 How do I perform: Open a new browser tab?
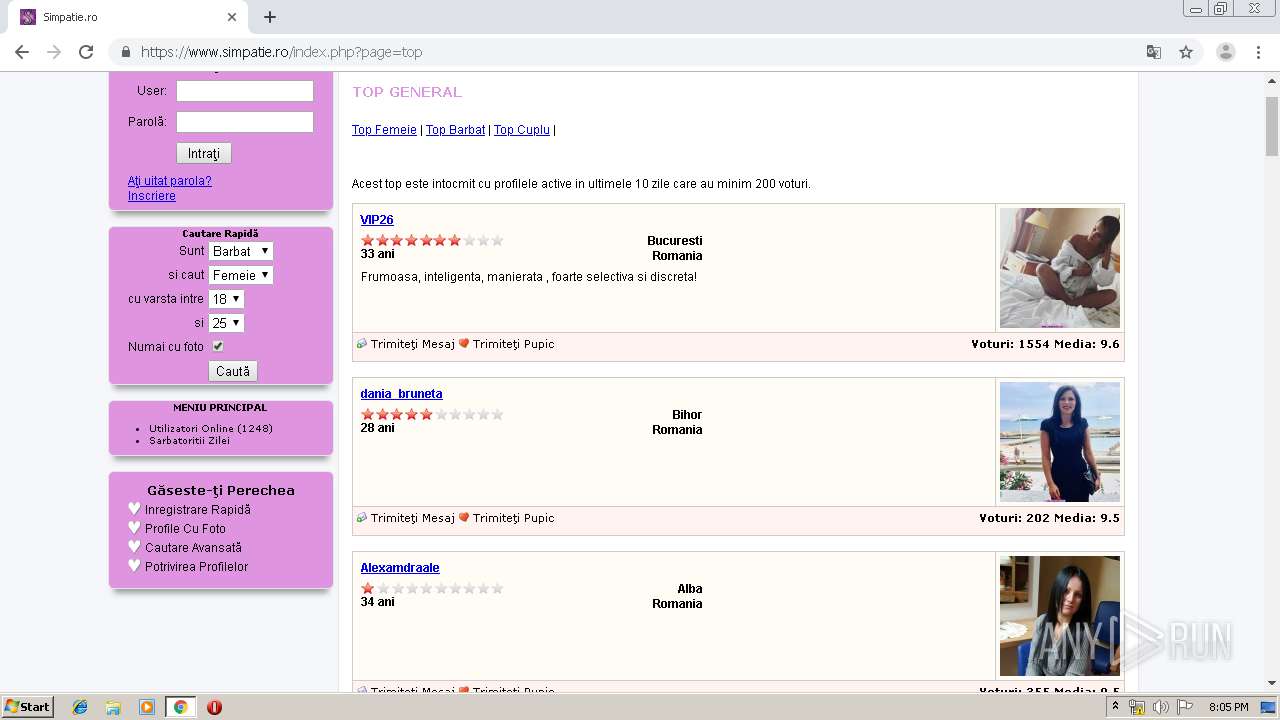pos(270,17)
